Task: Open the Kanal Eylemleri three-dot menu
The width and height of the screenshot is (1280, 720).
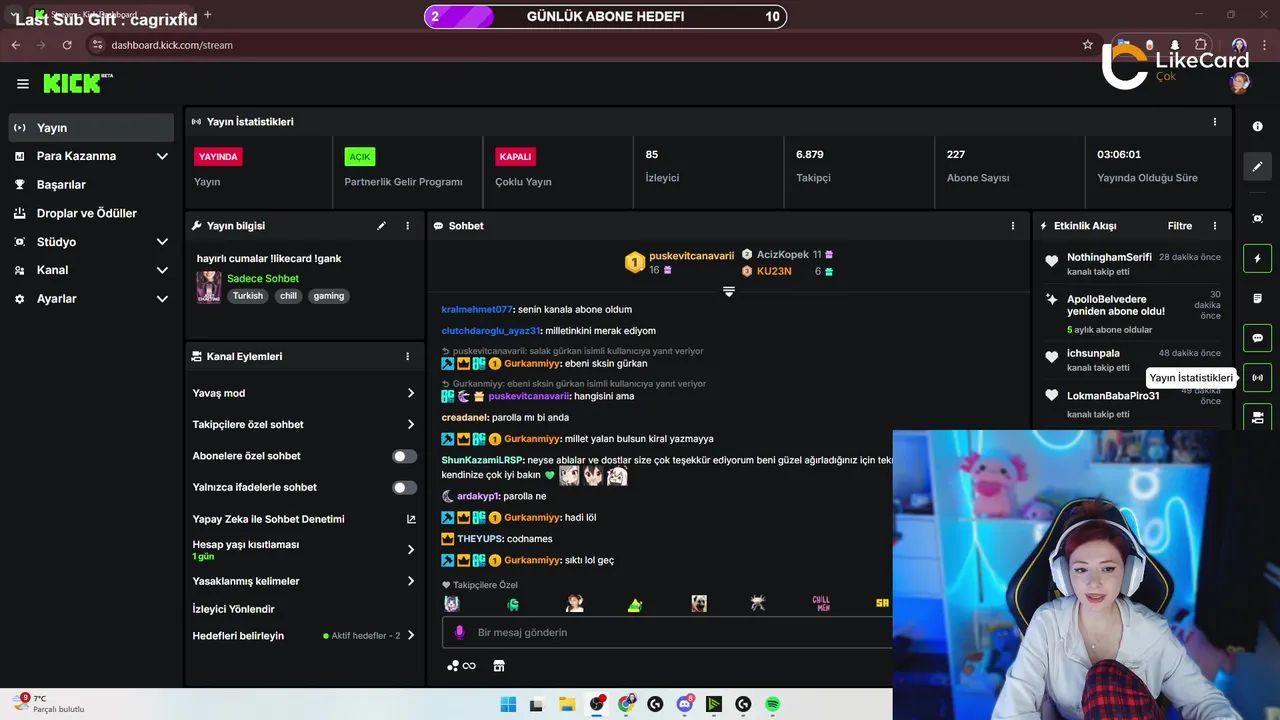Action: pos(408,356)
